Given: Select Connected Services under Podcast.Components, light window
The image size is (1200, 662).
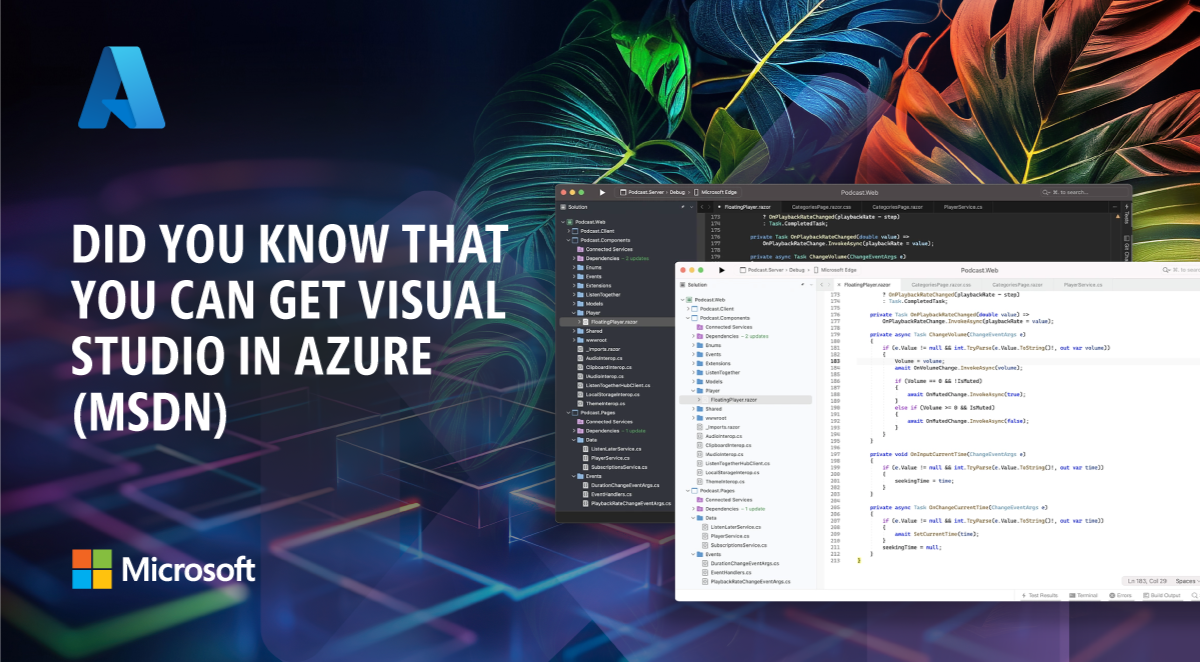Looking at the screenshot, I should (x=728, y=327).
